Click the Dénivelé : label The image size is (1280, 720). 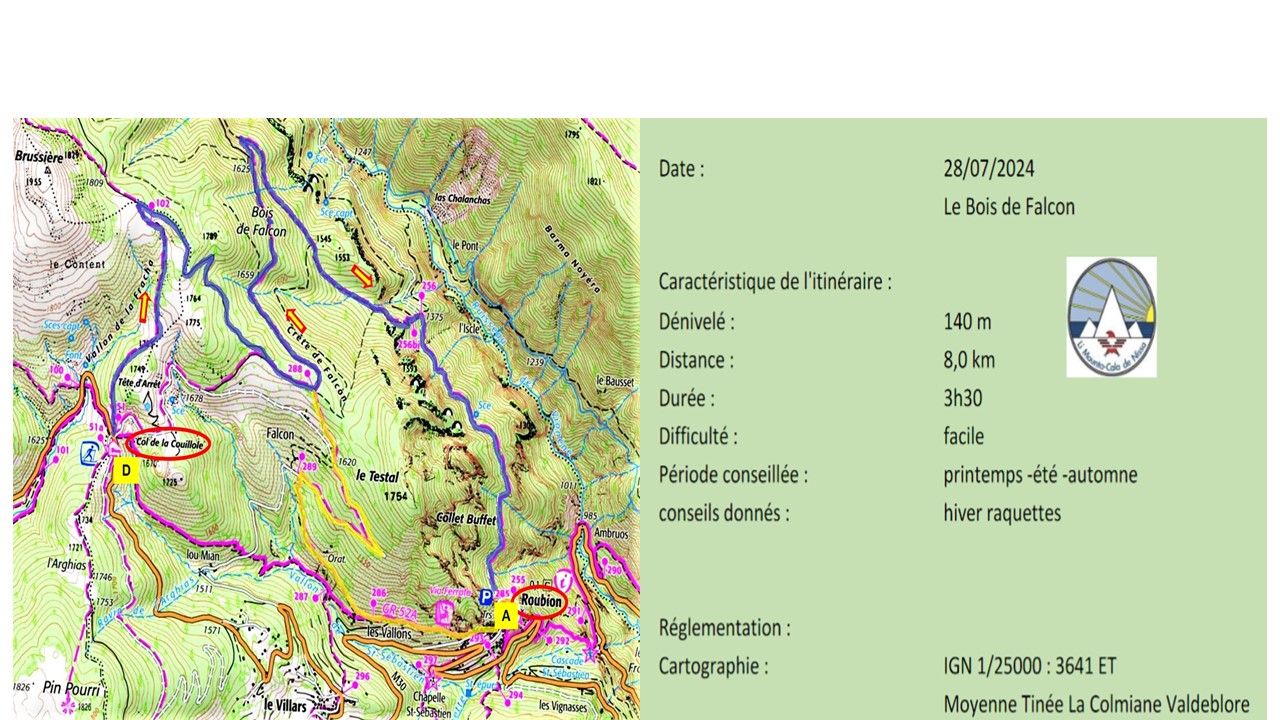pyautogui.click(x=697, y=322)
